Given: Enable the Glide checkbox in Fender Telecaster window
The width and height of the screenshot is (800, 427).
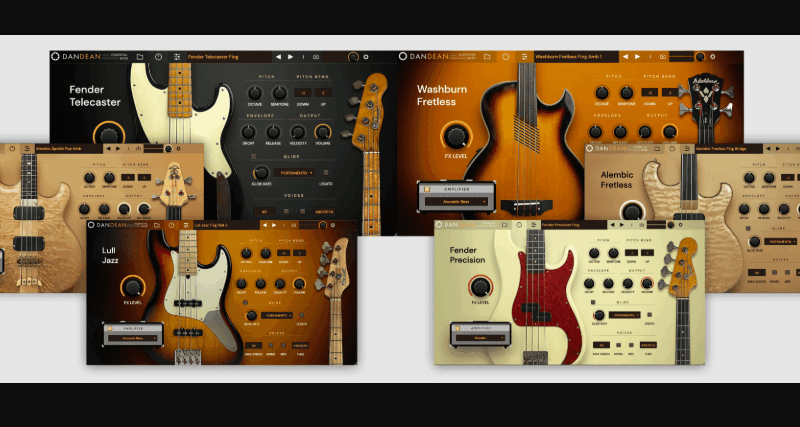Looking at the screenshot, I should click(254, 157).
